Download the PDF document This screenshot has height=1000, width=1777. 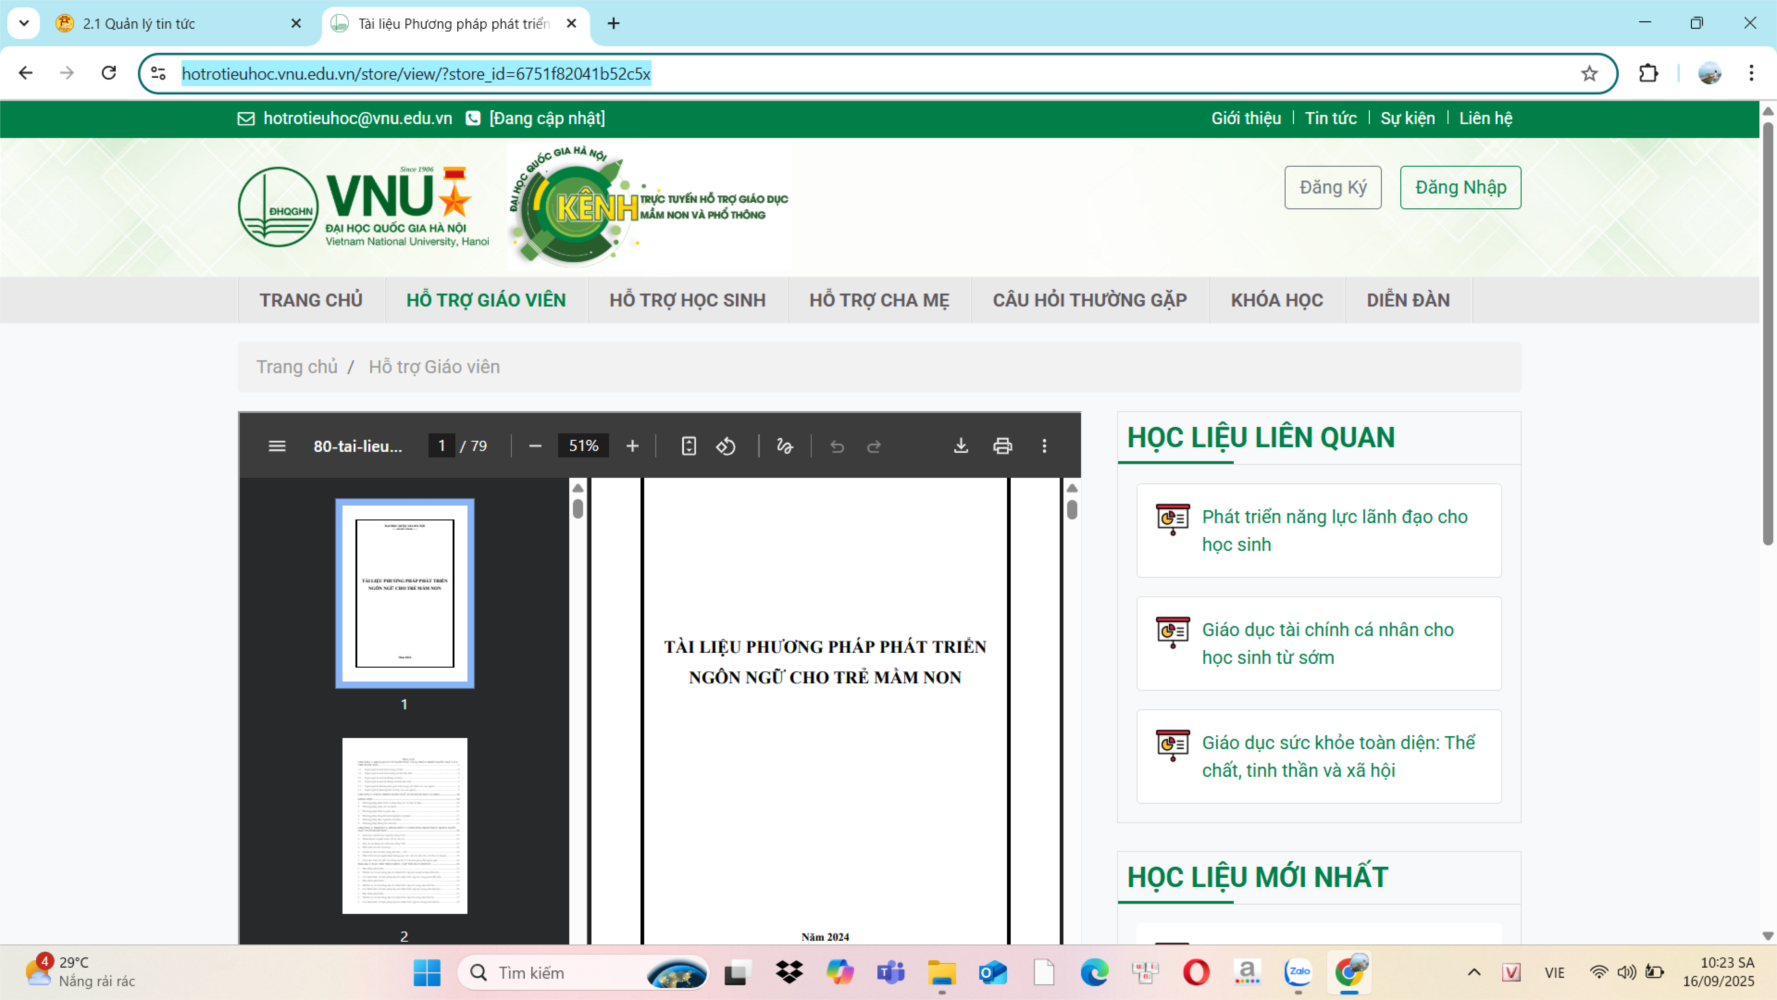(x=960, y=446)
